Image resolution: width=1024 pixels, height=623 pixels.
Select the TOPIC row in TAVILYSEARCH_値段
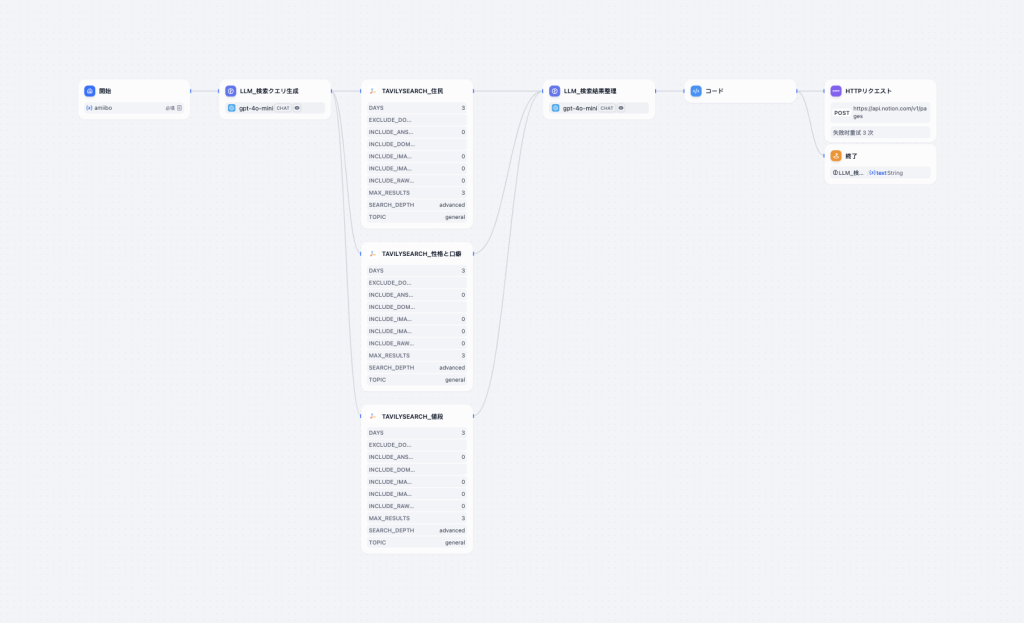click(416, 542)
